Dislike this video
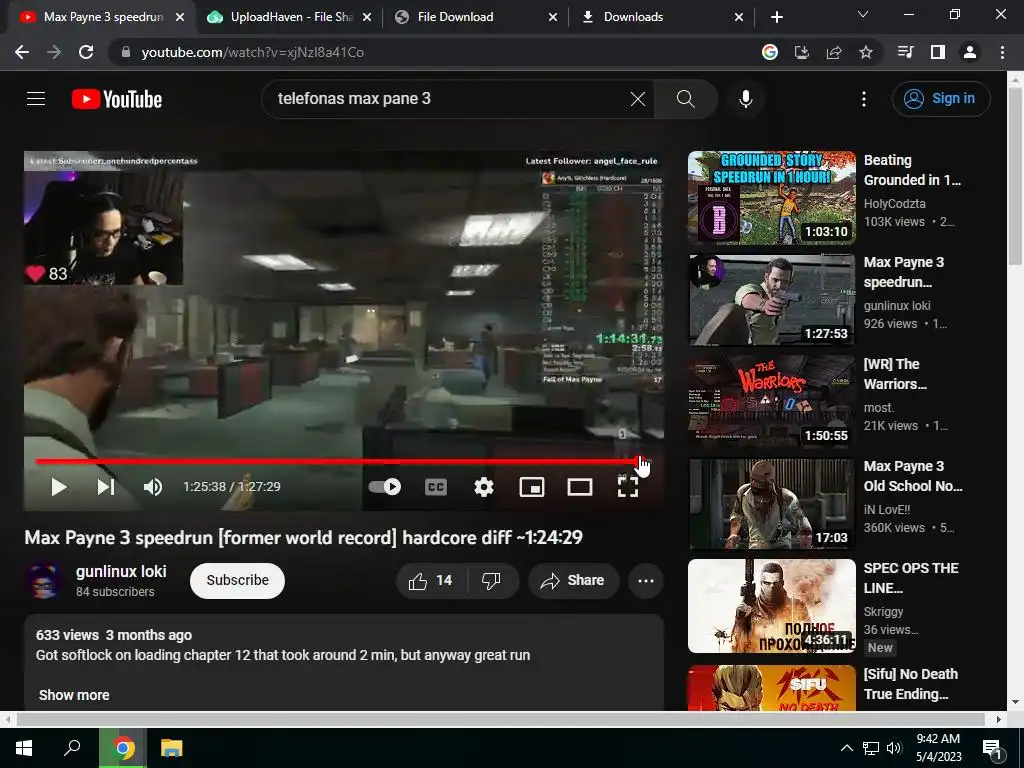 tap(491, 581)
